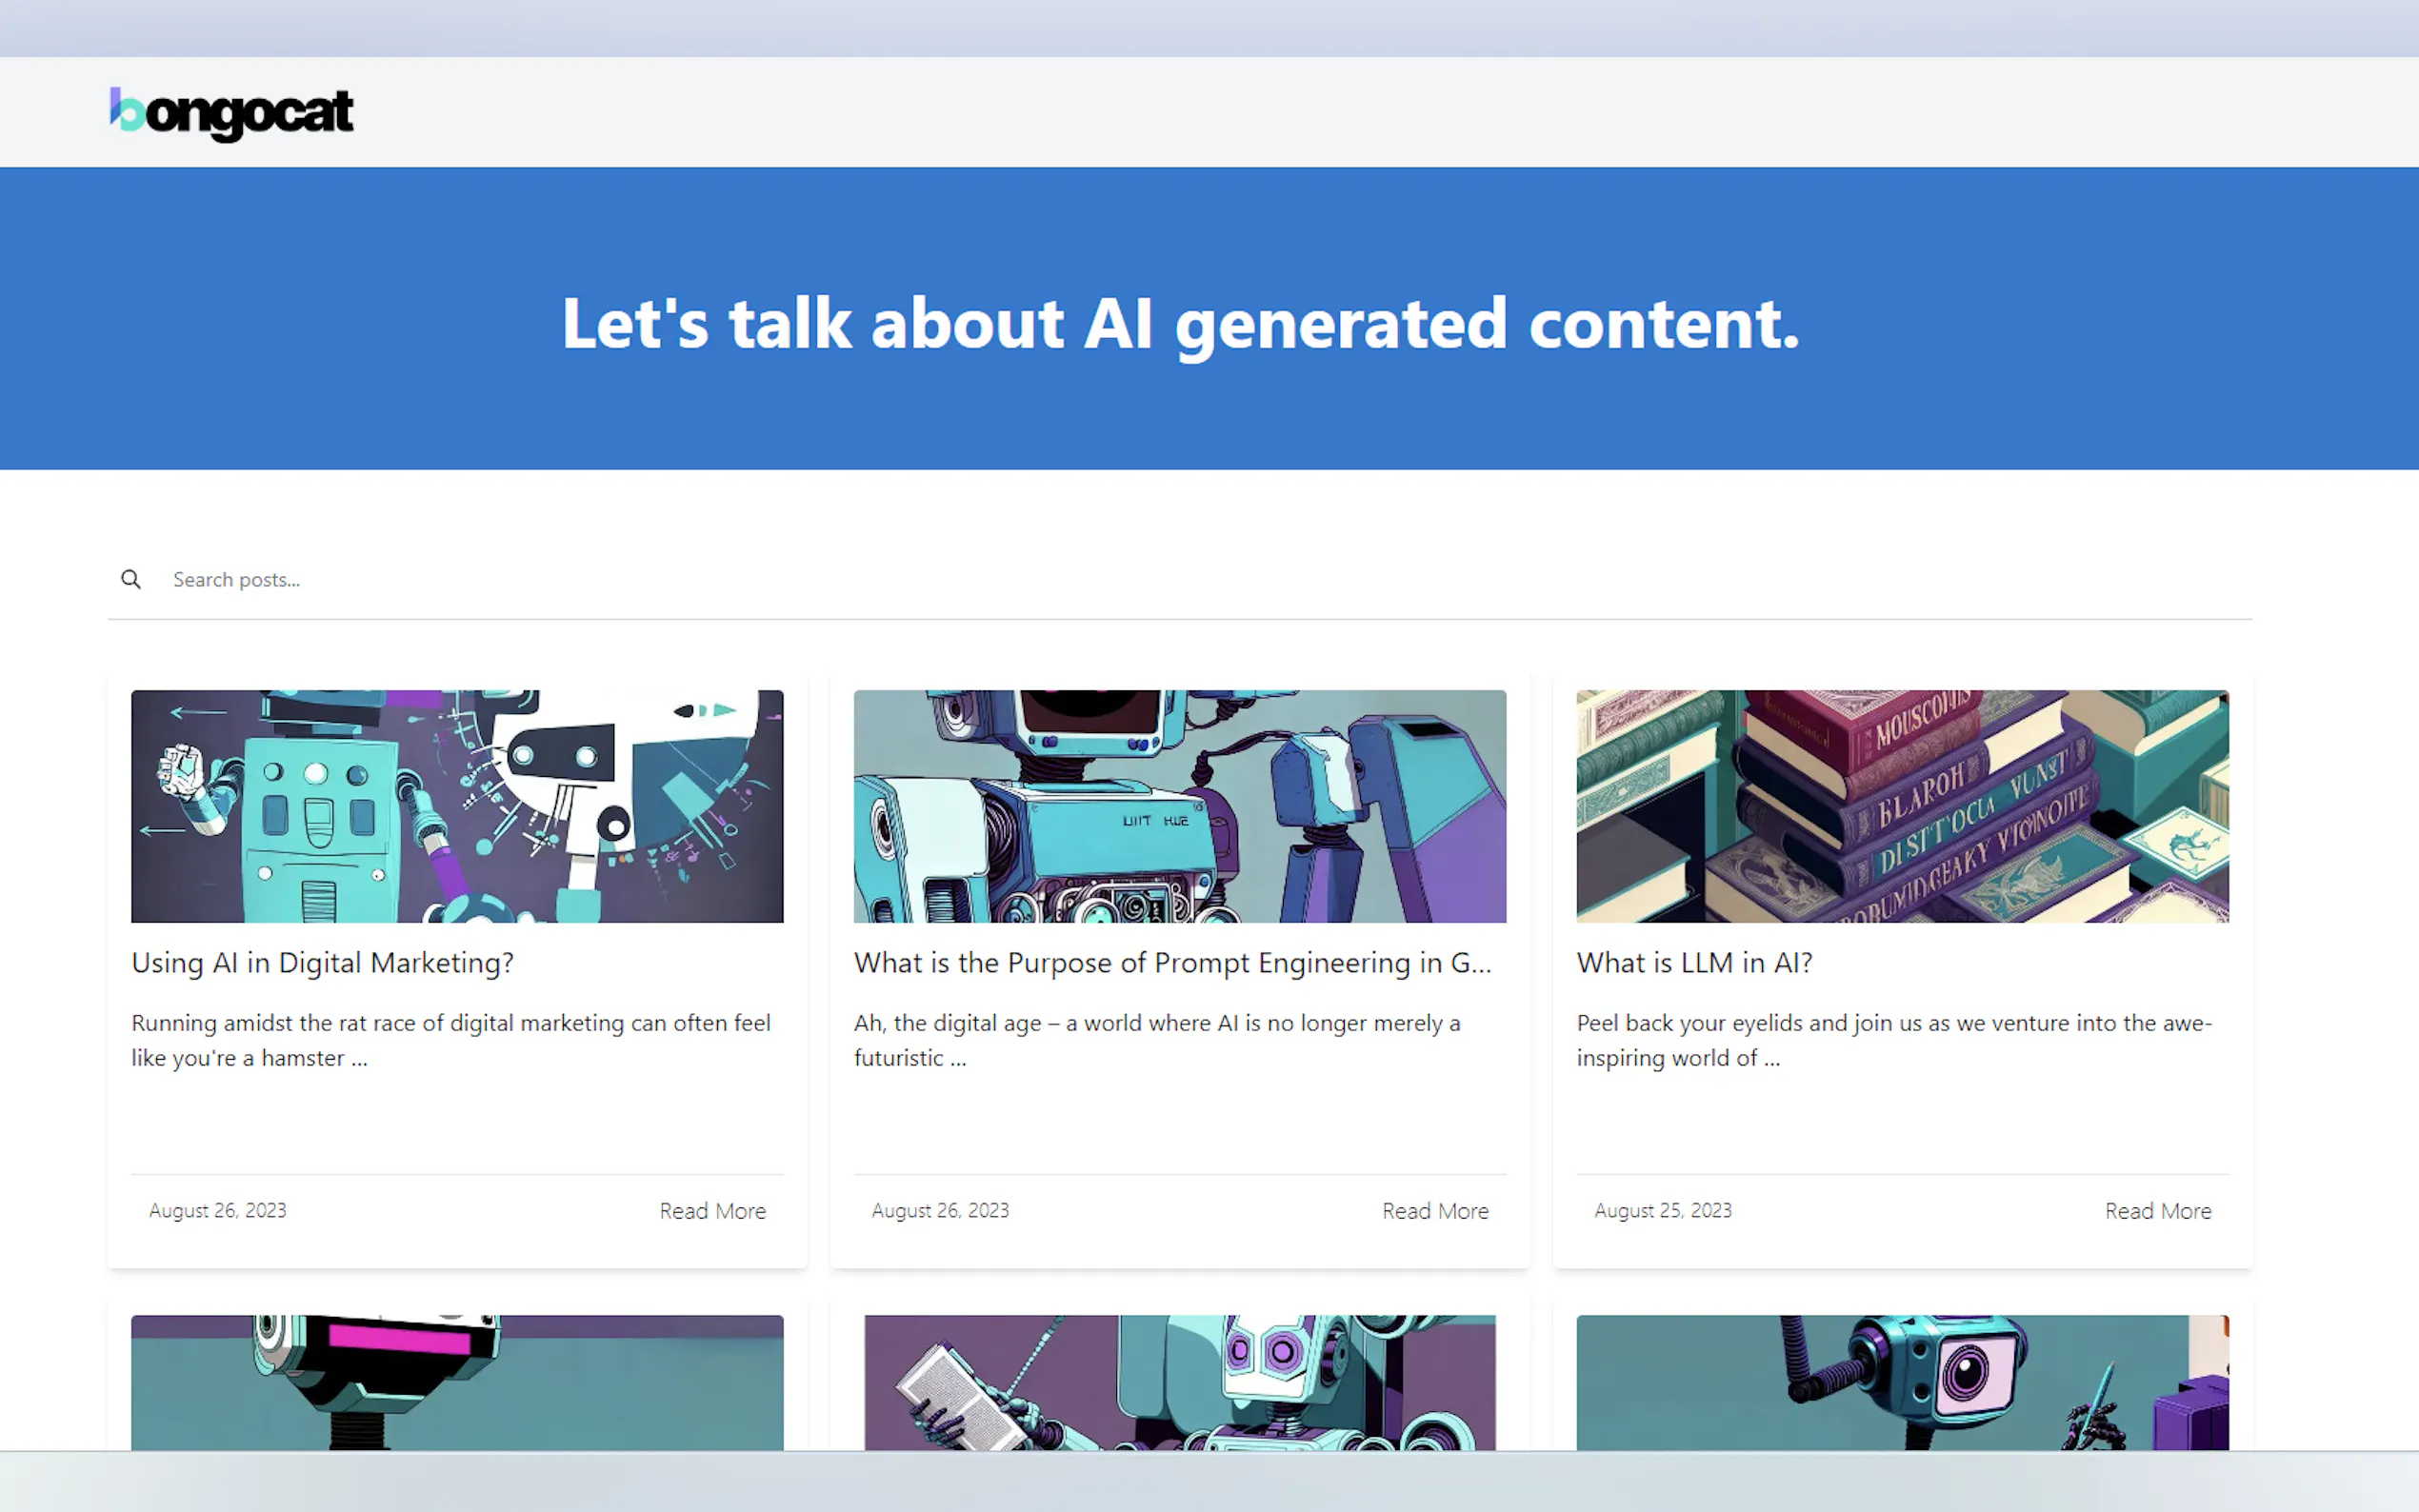2419x1512 pixels.
Task: Open the camera robot thumbnail in second row
Action: pyautogui.click(x=1902, y=1382)
